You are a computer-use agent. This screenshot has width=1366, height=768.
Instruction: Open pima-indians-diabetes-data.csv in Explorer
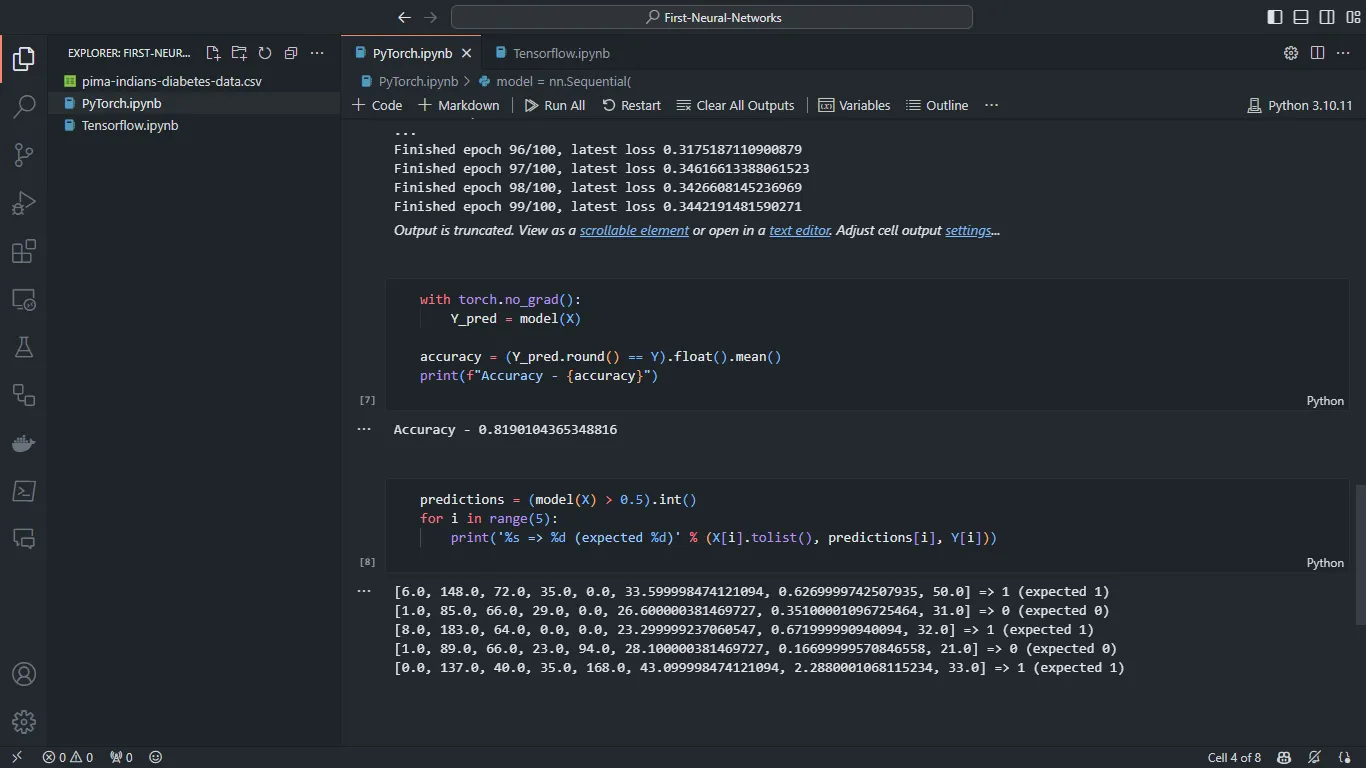(x=194, y=81)
